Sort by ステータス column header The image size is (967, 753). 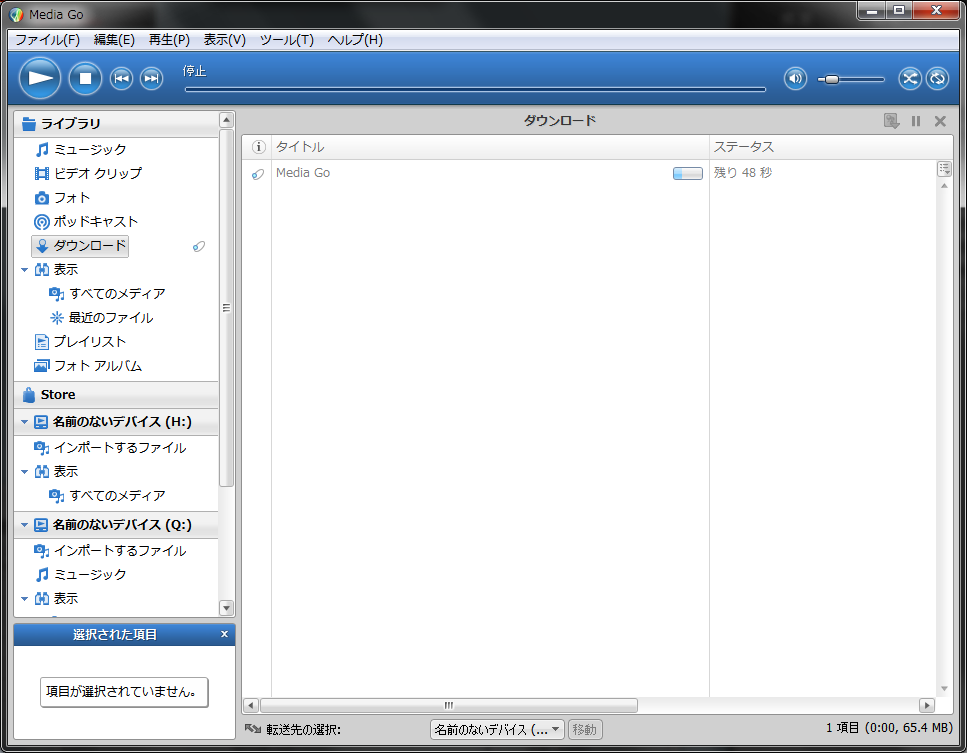831,147
